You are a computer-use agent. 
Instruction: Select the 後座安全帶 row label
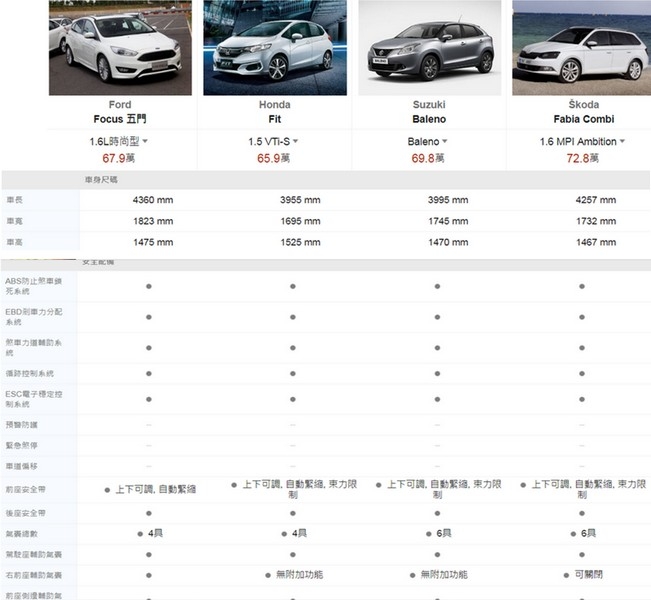click(x=25, y=513)
